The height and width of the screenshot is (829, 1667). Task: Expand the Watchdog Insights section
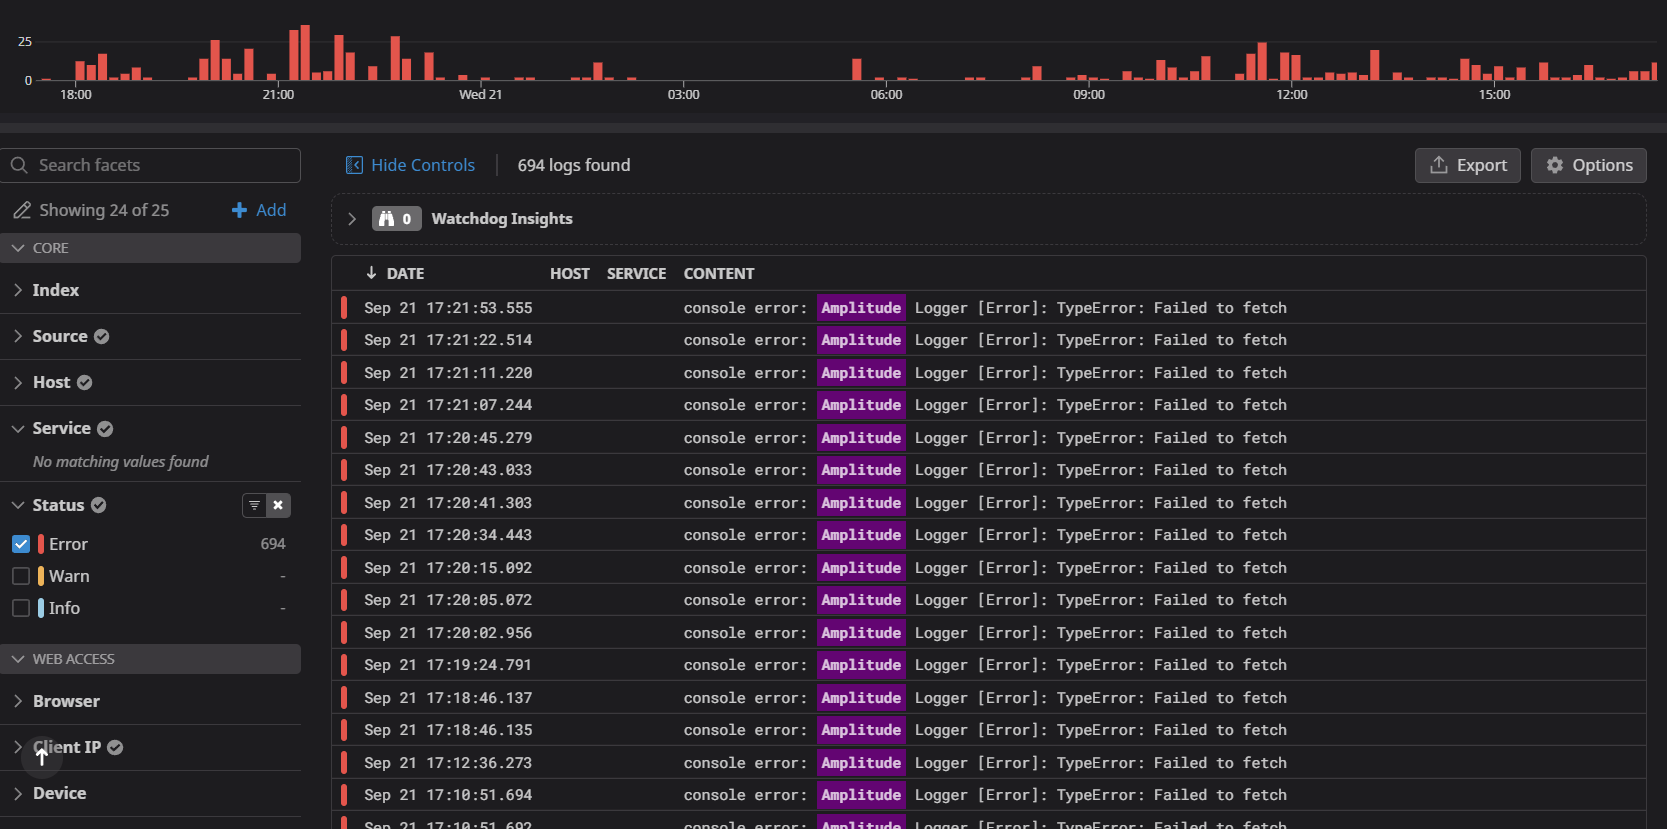click(x=352, y=219)
